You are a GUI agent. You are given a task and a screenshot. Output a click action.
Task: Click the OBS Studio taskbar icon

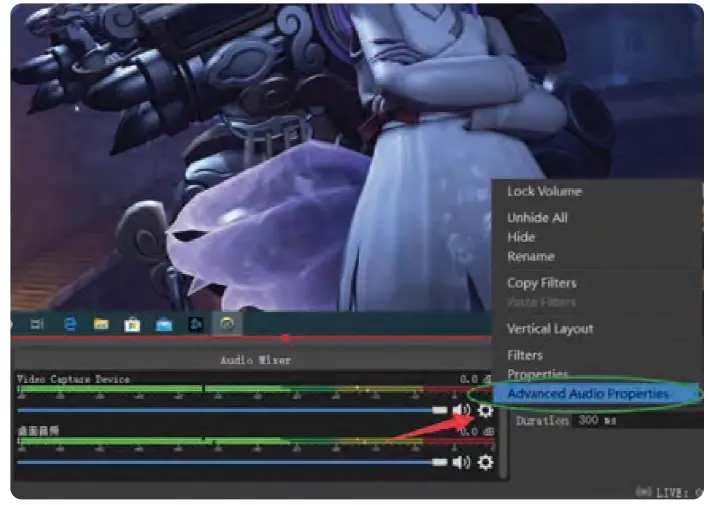click(x=227, y=324)
